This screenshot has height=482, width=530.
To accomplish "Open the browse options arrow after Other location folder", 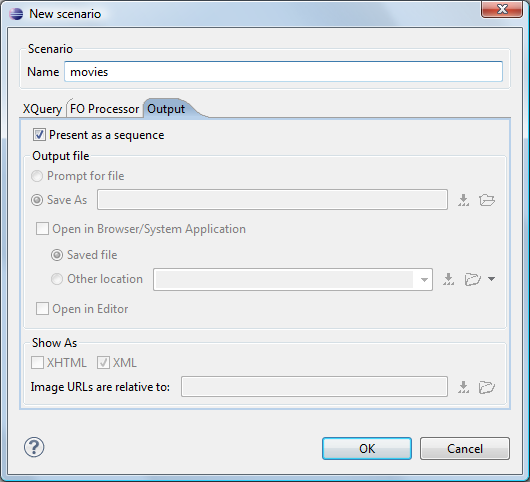I will pos(491,279).
